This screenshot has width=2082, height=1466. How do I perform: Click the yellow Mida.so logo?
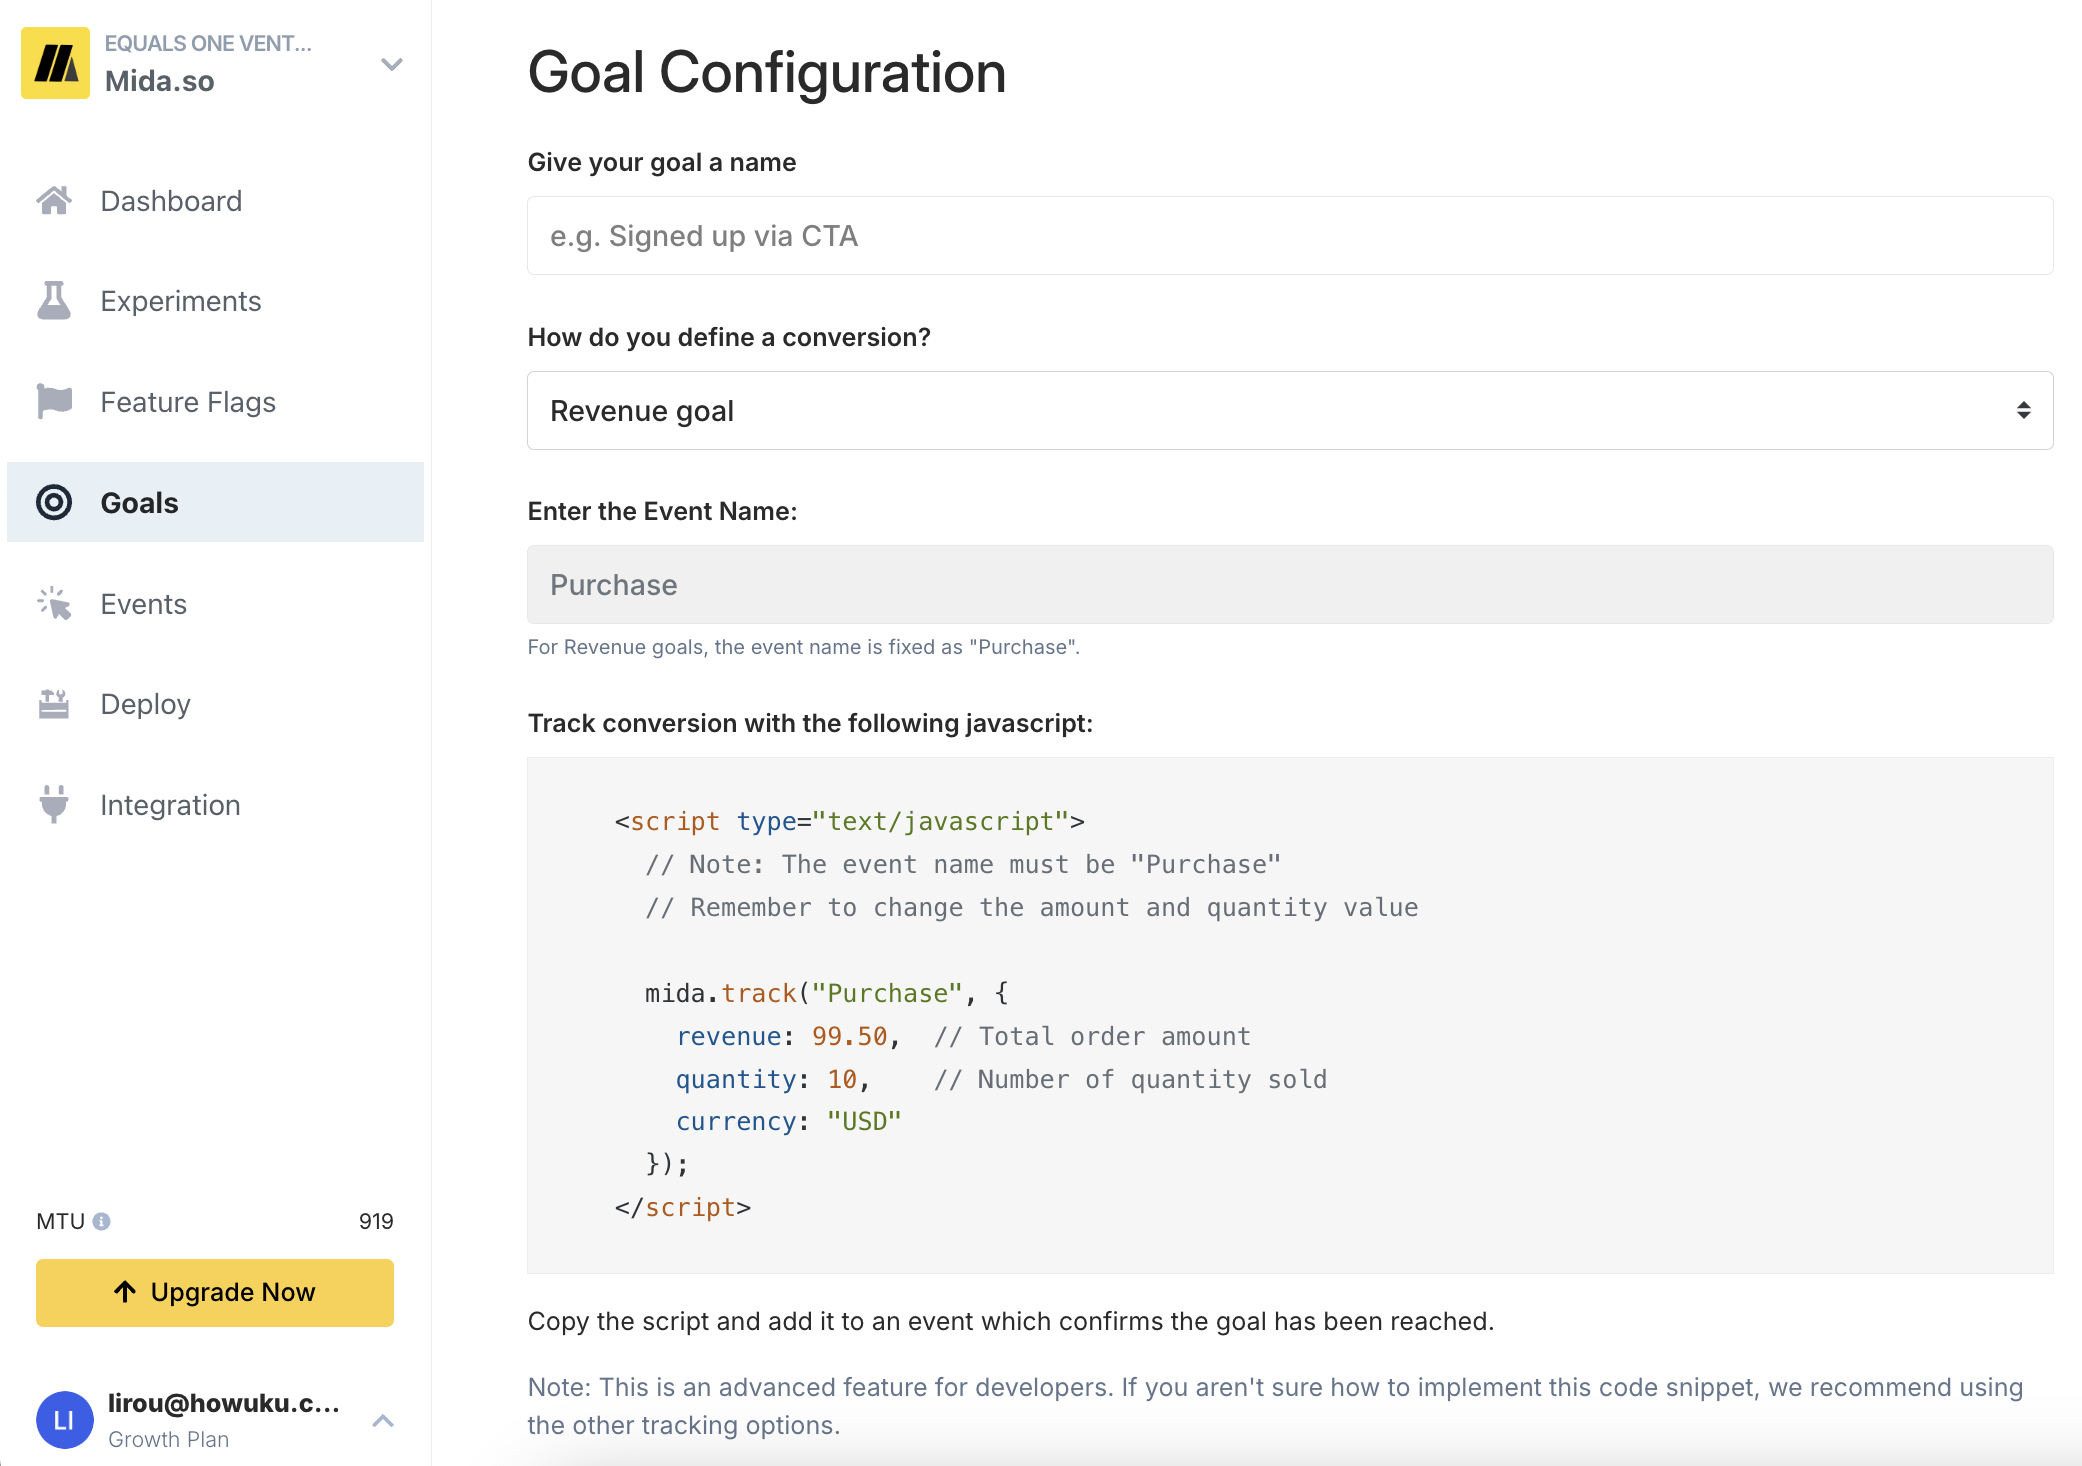tap(56, 63)
